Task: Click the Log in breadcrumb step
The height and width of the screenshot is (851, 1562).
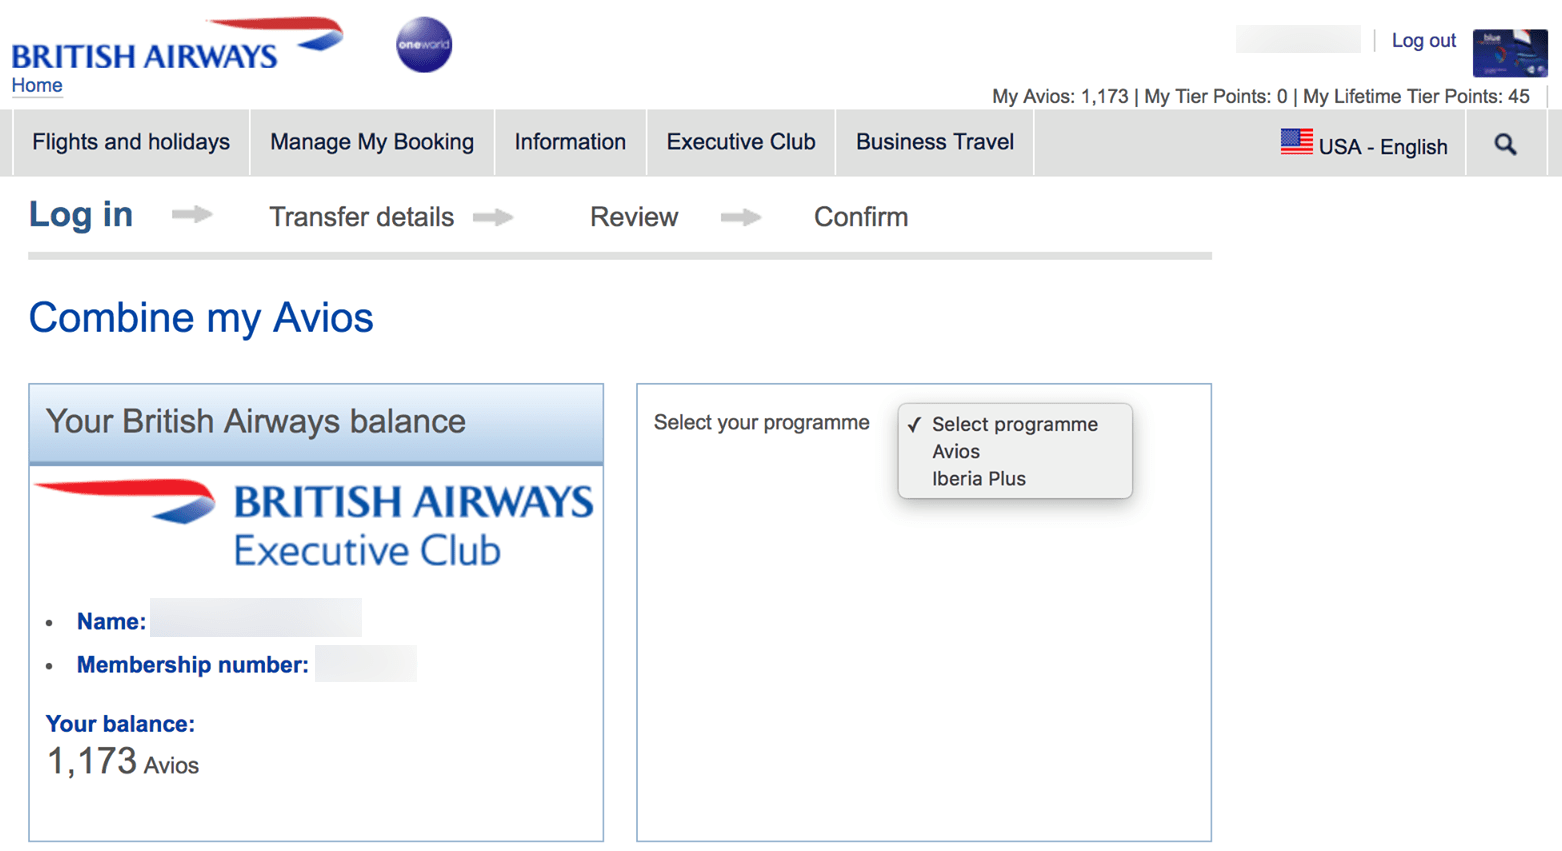Action: coord(80,214)
